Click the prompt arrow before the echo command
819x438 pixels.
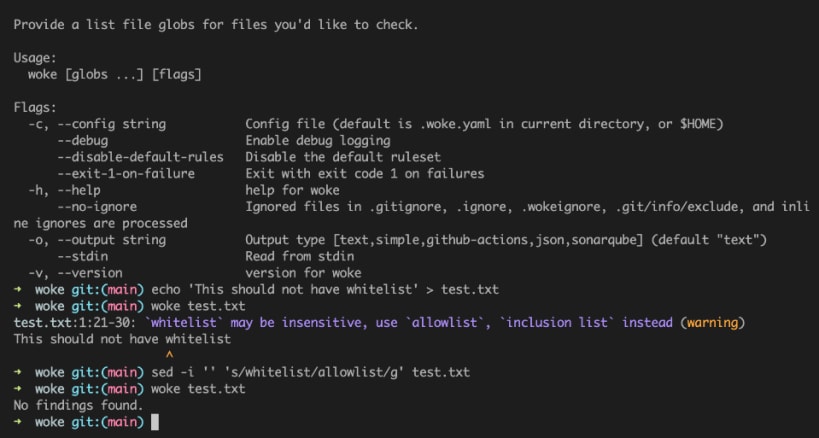pos(18,288)
